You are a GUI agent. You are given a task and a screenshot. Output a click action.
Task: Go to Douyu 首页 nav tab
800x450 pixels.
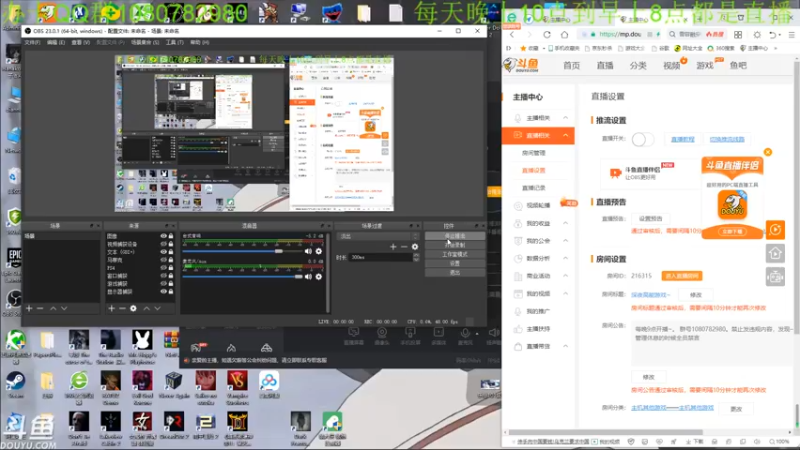[x=571, y=65]
